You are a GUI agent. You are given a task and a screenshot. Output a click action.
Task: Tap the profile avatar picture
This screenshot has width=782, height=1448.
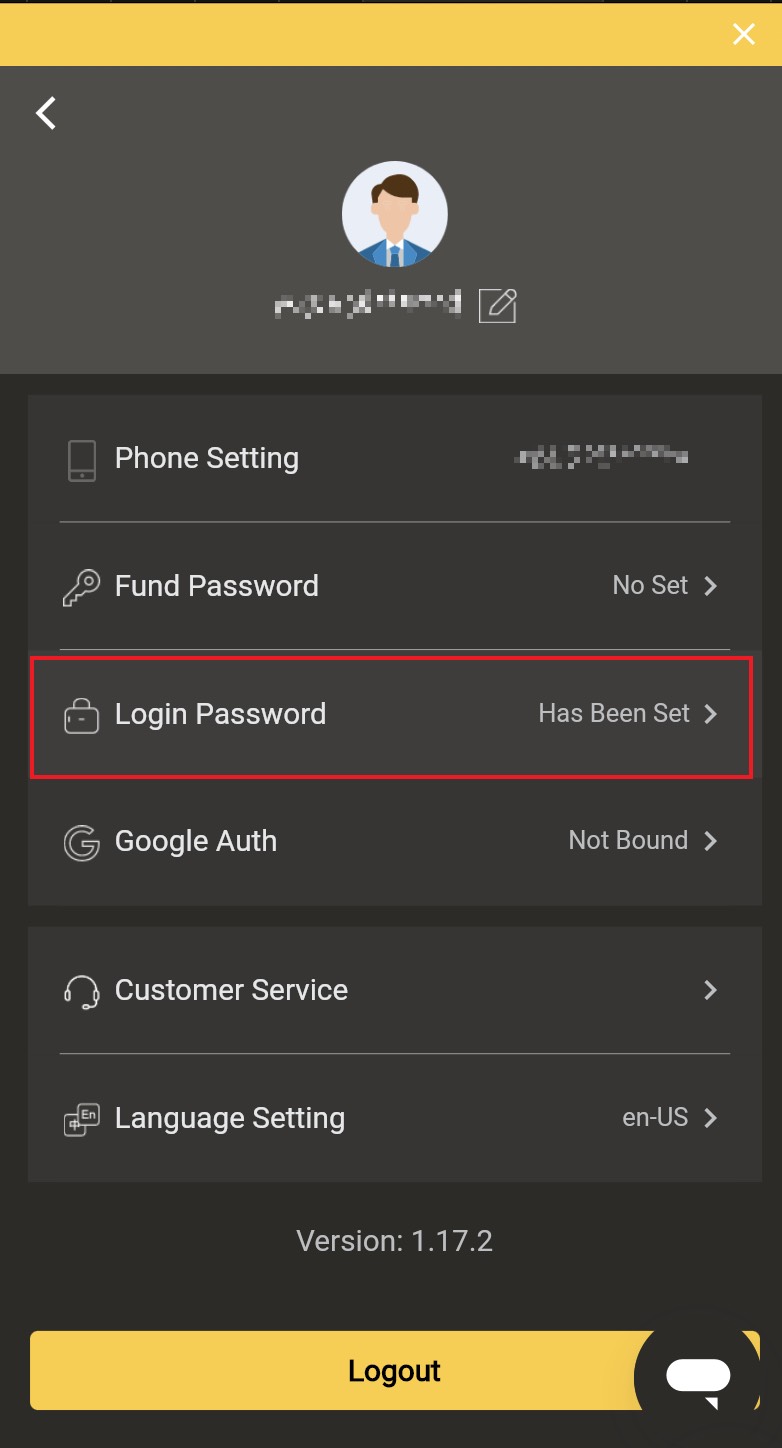pos(394,214)
